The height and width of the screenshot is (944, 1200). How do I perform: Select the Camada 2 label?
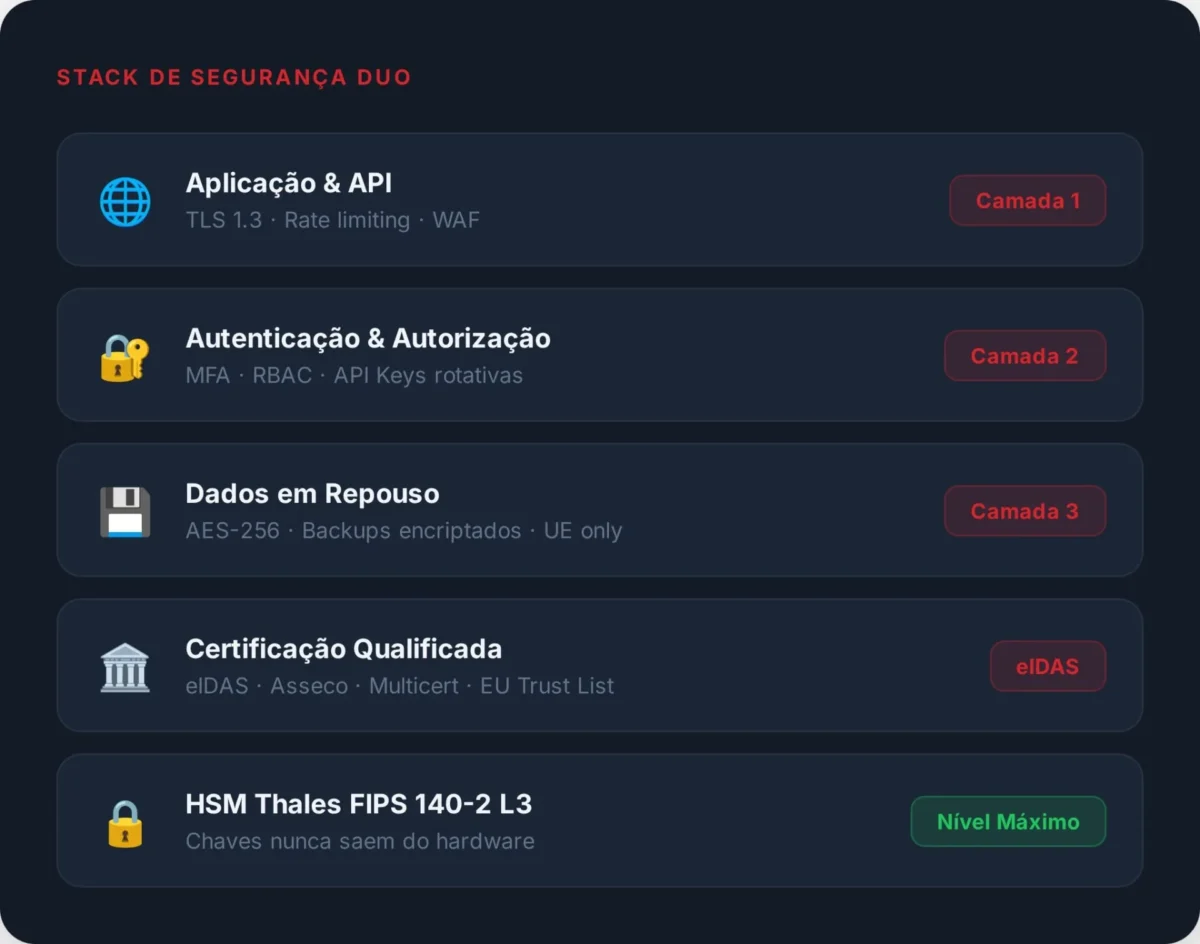[1025, 356]
